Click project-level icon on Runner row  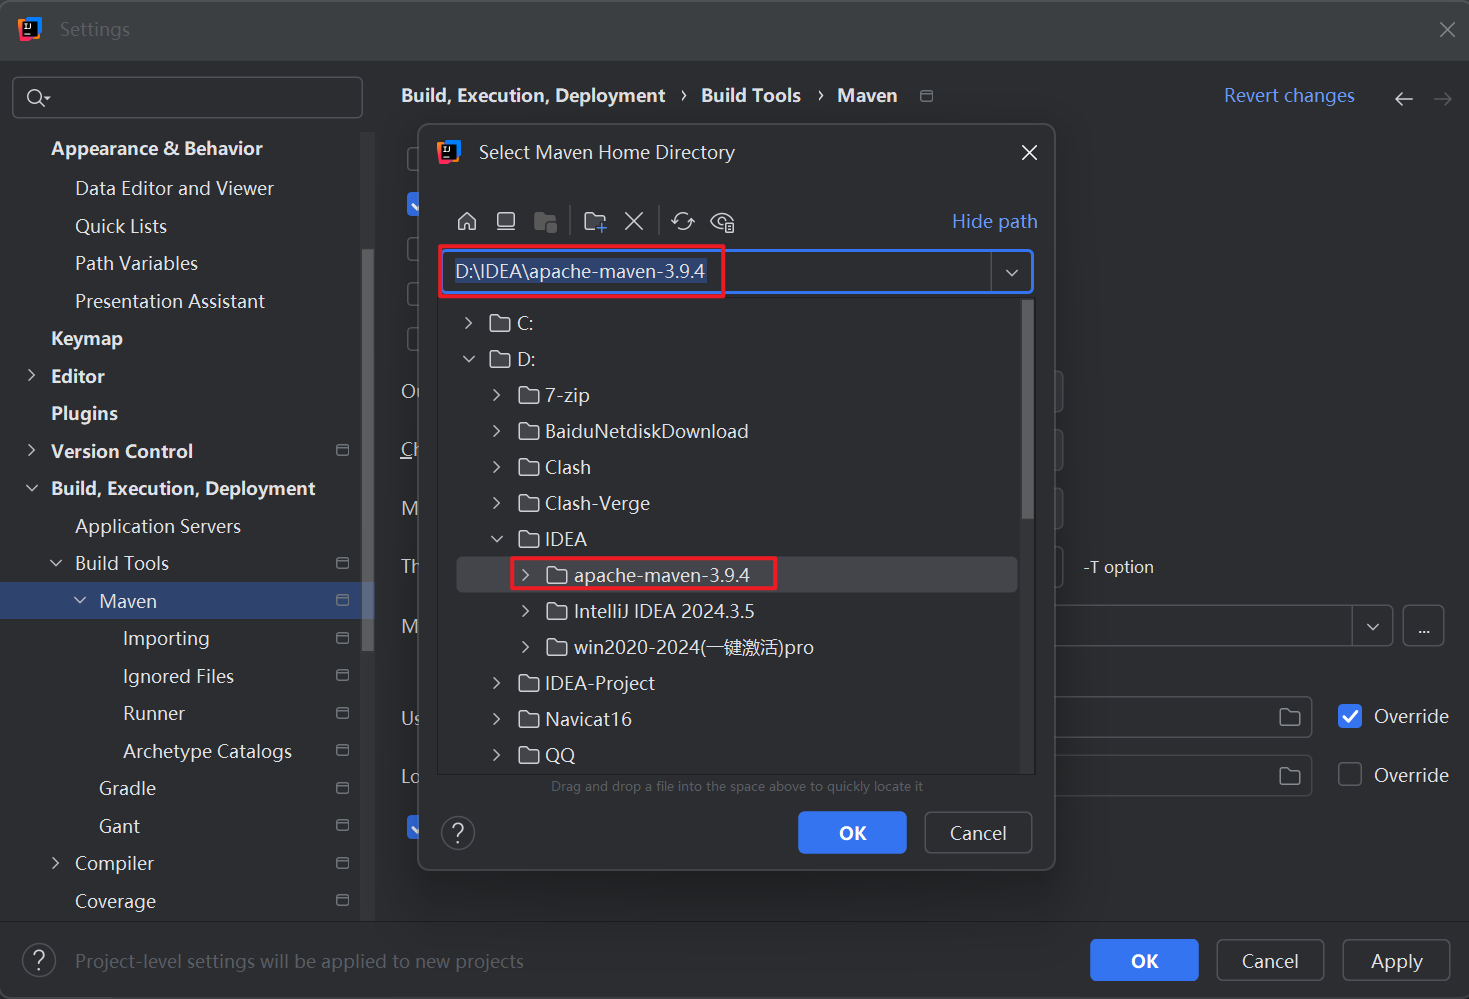342,713
